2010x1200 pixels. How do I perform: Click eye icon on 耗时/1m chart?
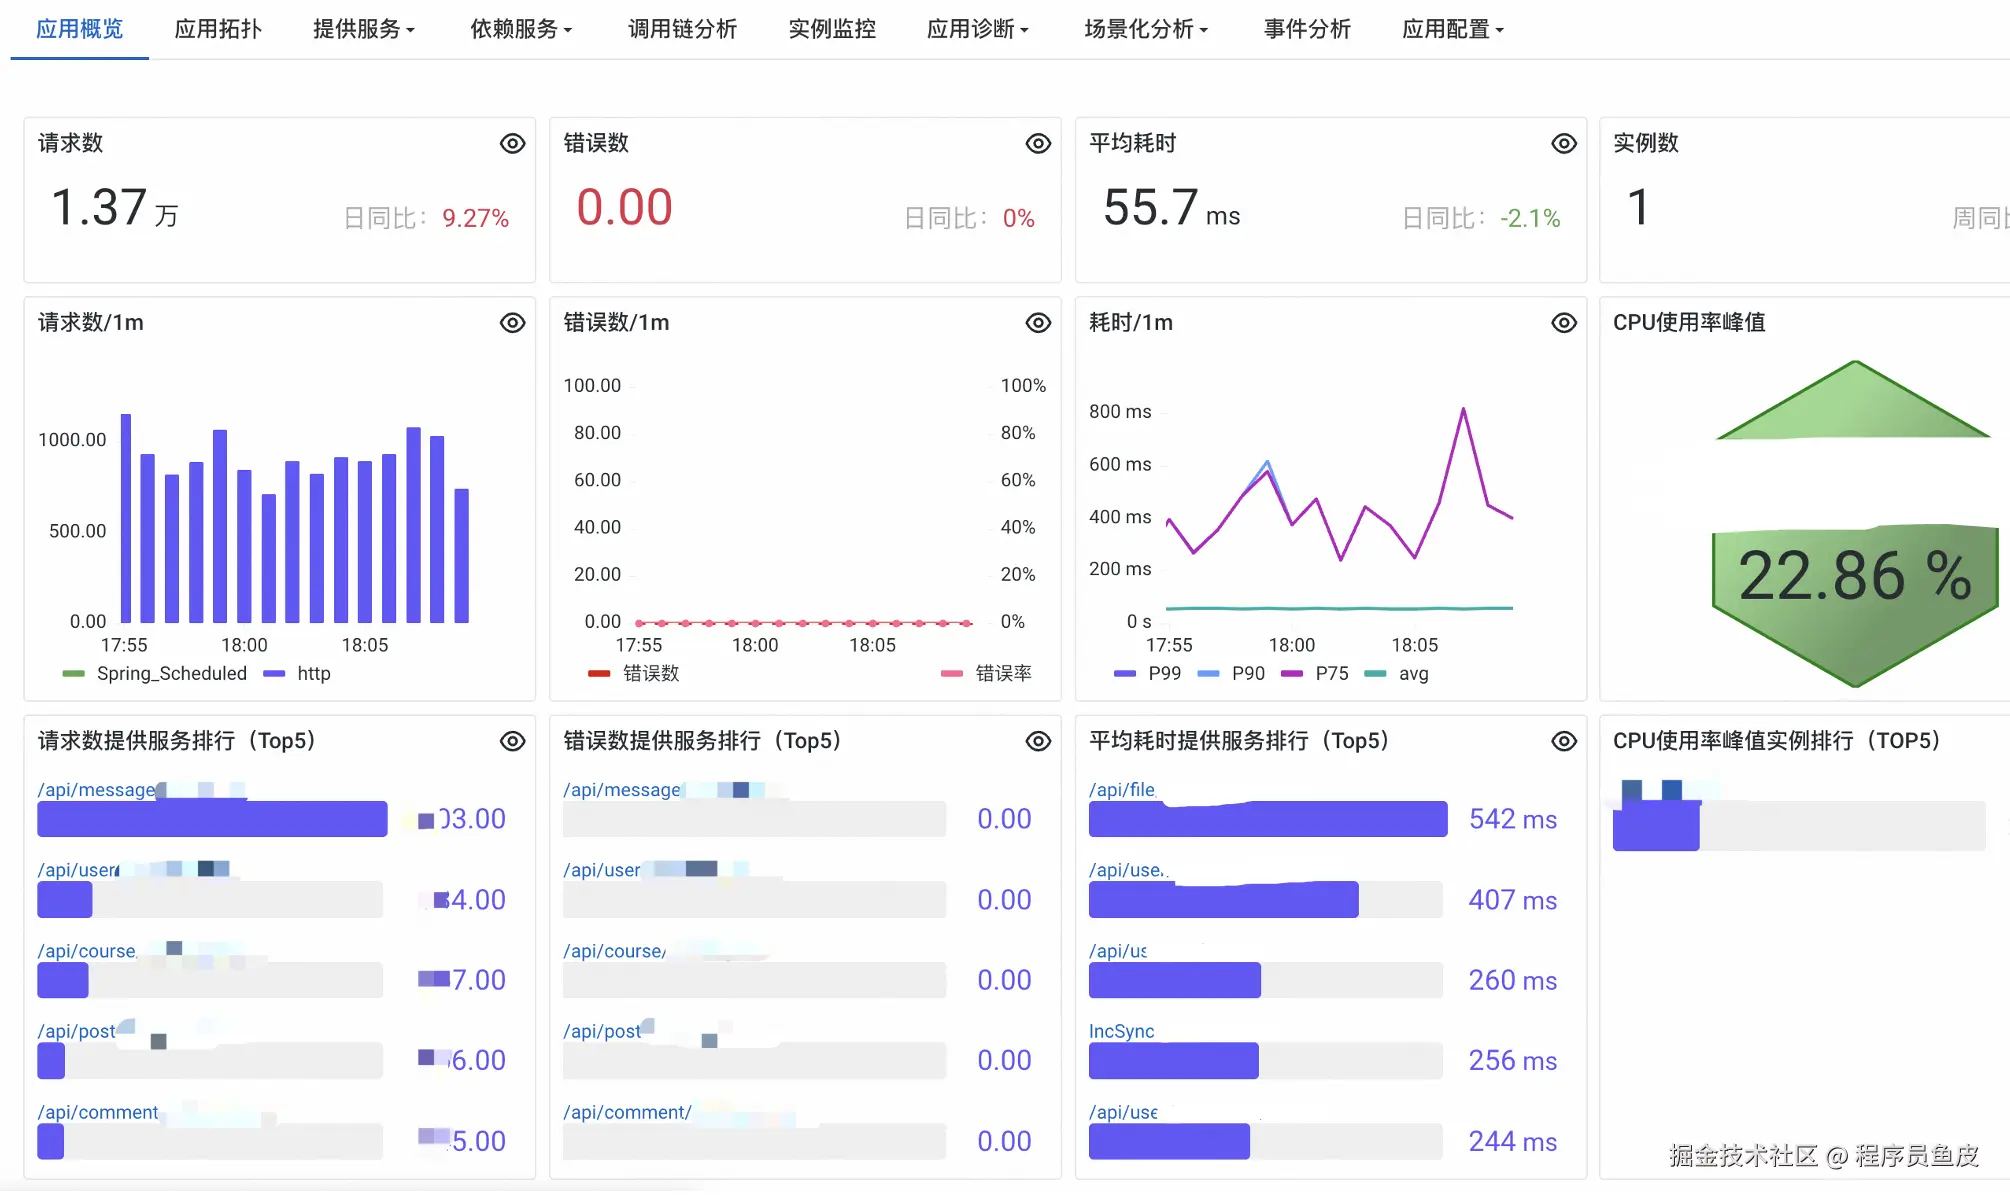1563,322
